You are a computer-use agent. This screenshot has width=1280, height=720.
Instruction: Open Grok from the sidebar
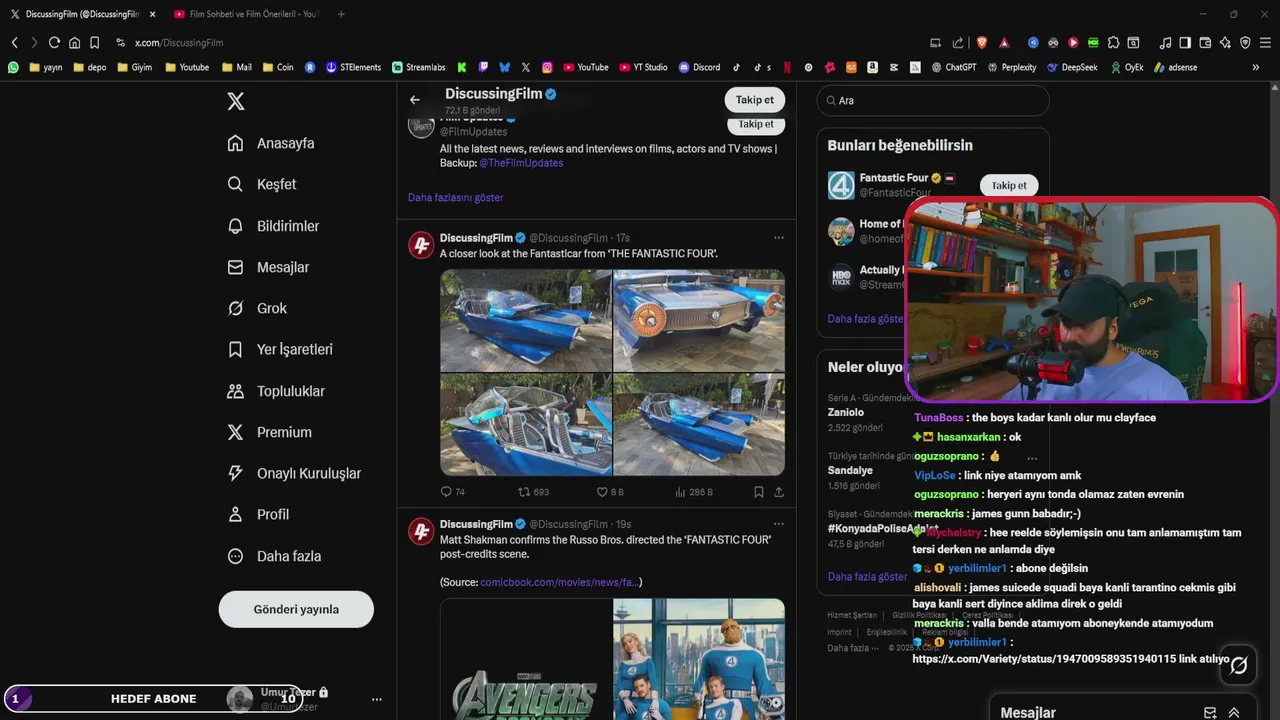257,308
